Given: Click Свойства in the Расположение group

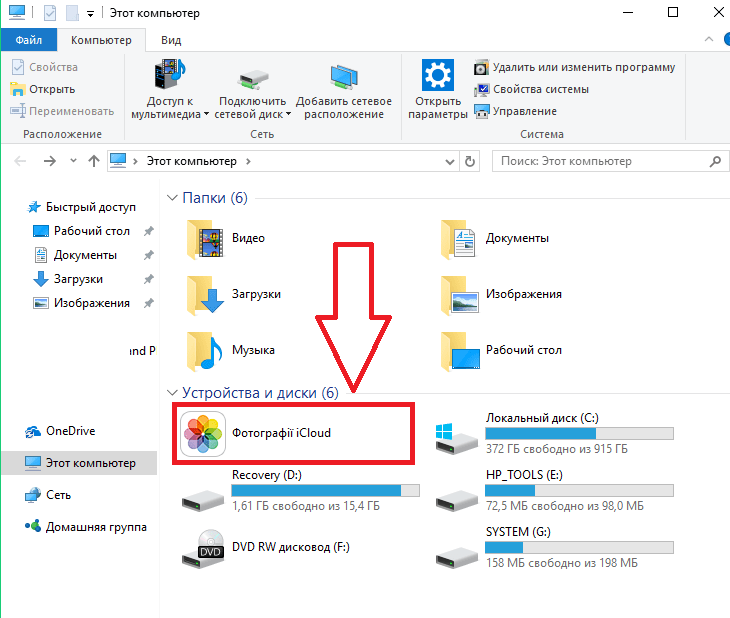Looking at the screenshot, I should [x=44, y=68].
